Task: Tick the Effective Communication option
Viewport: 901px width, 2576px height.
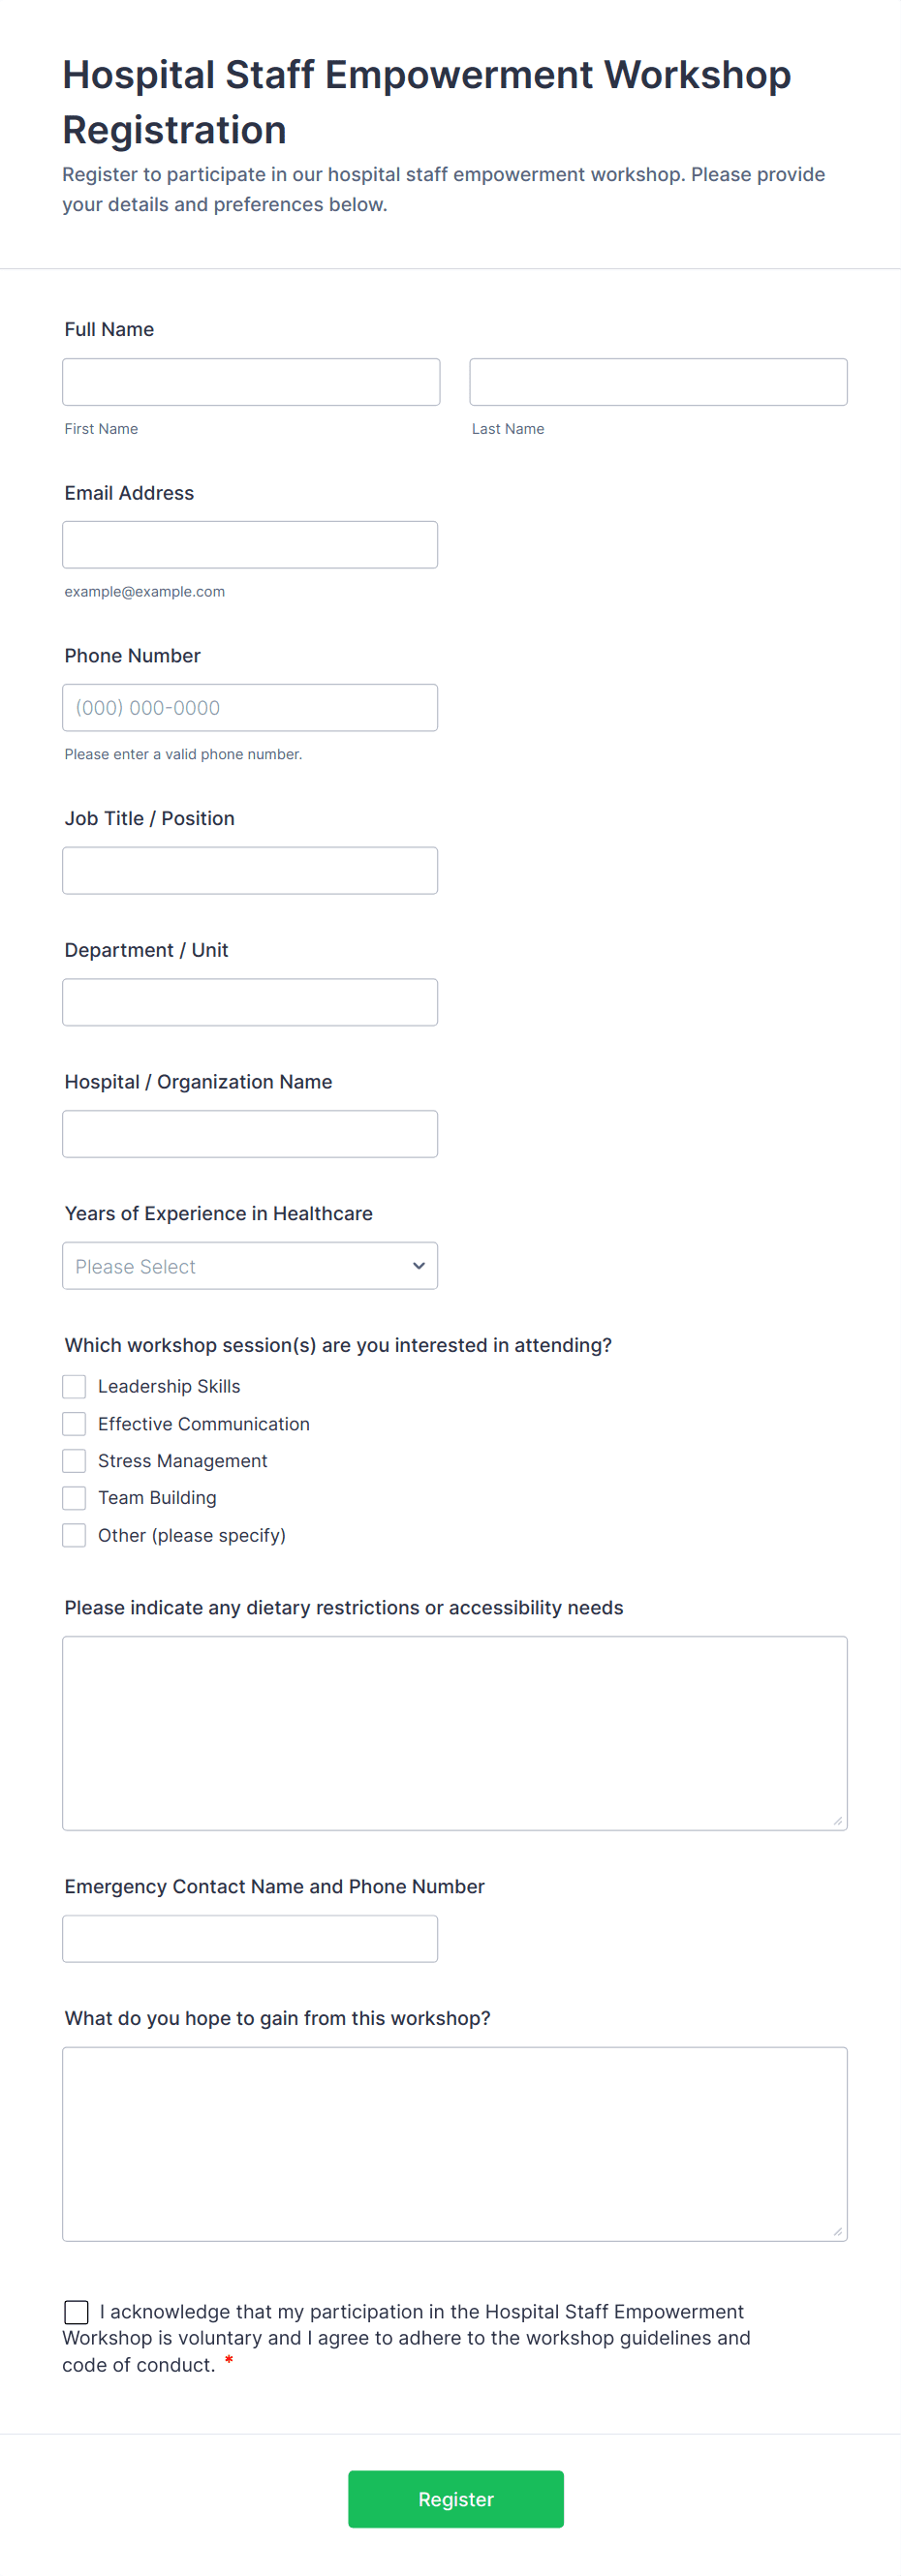Action: coord(74,1424)
